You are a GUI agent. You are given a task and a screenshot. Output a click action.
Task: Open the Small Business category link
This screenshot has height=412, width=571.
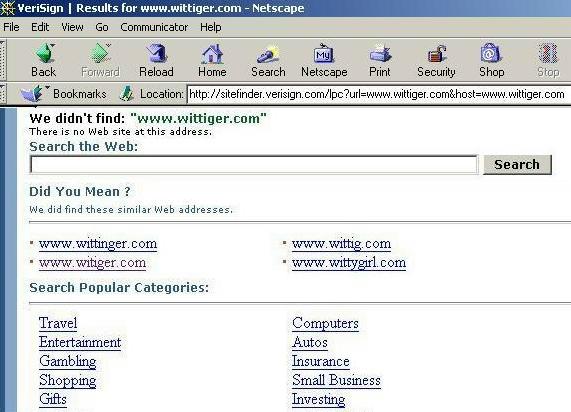point(336,380)
